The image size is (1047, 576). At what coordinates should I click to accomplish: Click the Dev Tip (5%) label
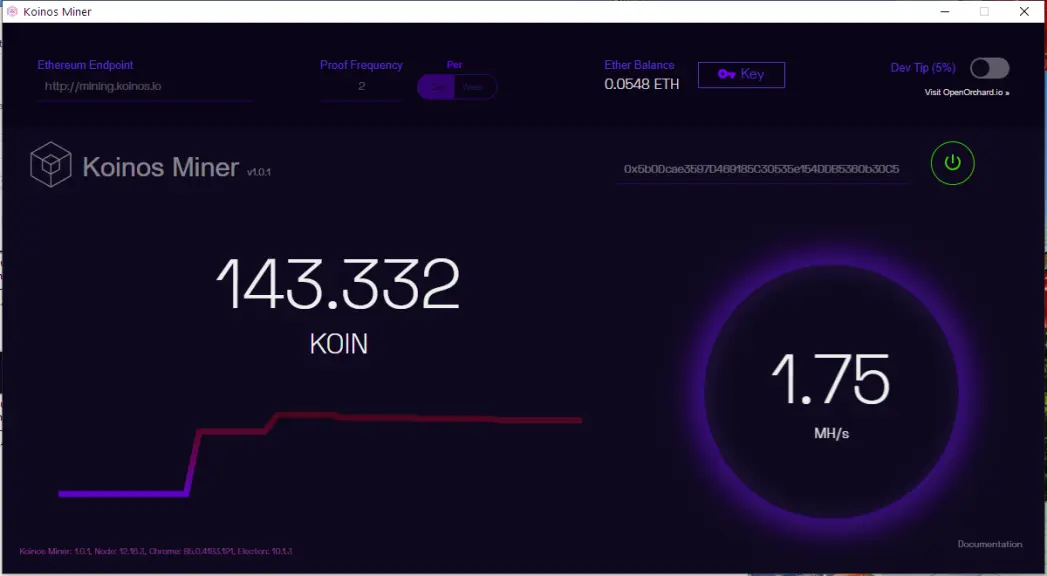923,68
